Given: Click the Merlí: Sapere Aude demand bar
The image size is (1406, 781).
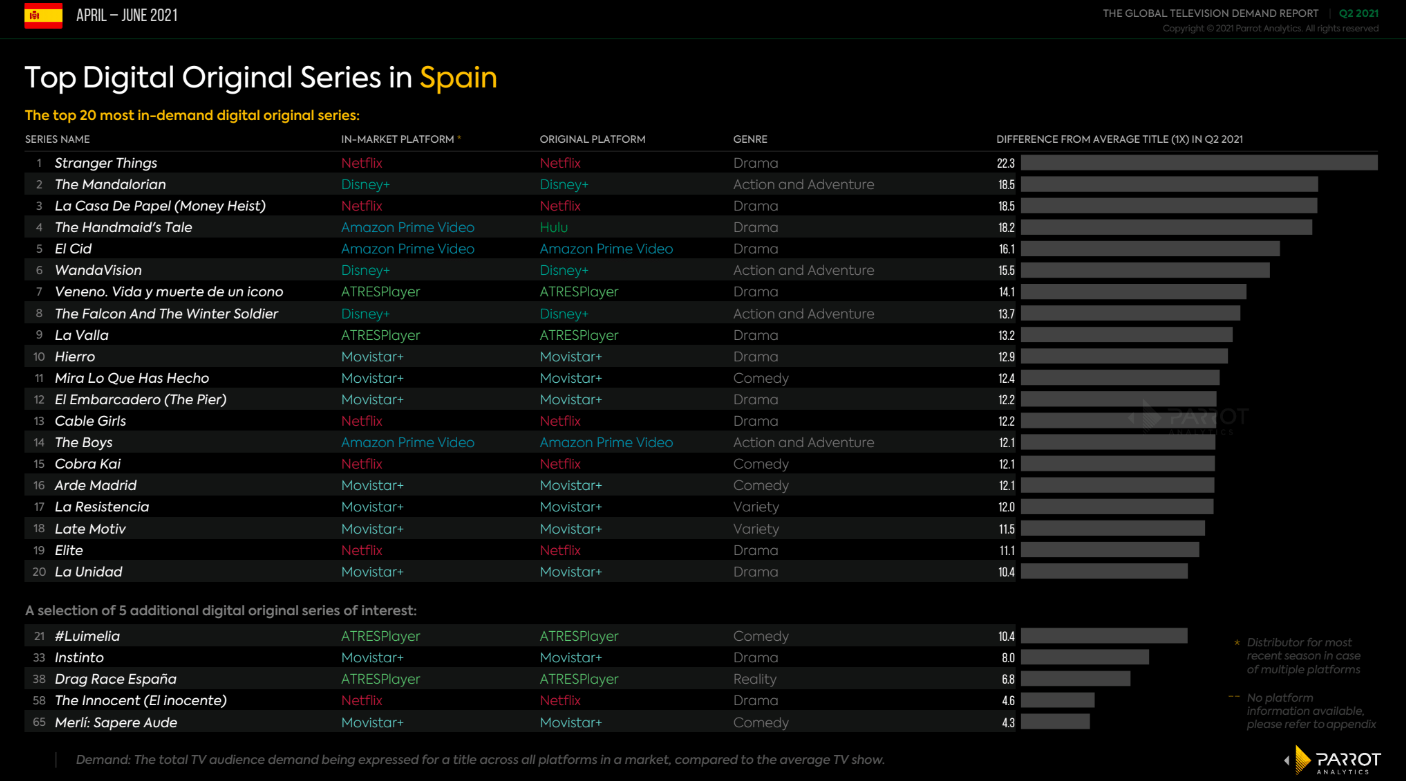Looking at the screenshot, I should point(1055,722).
